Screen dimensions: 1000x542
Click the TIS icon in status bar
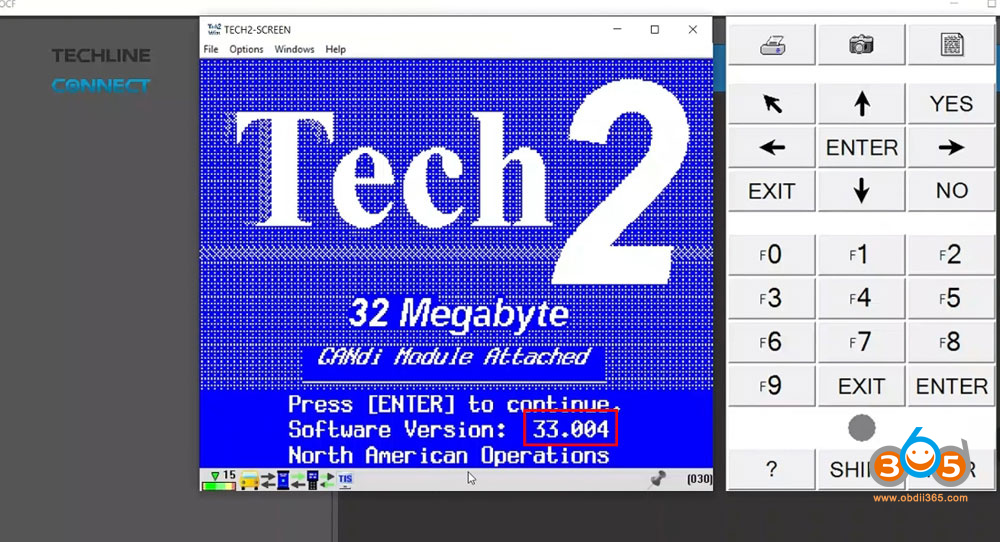[344, 479]
